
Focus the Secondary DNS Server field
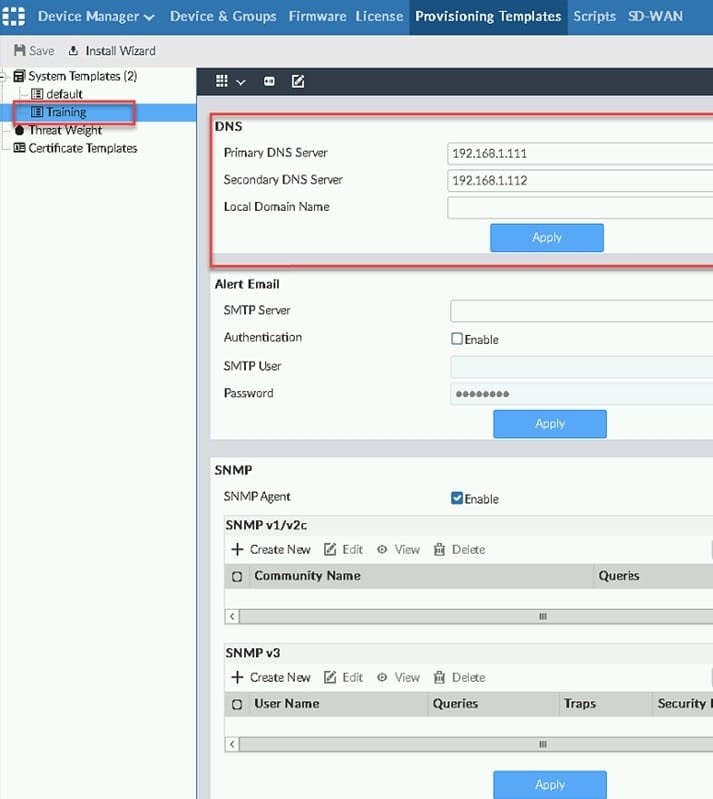pos(580,180)
